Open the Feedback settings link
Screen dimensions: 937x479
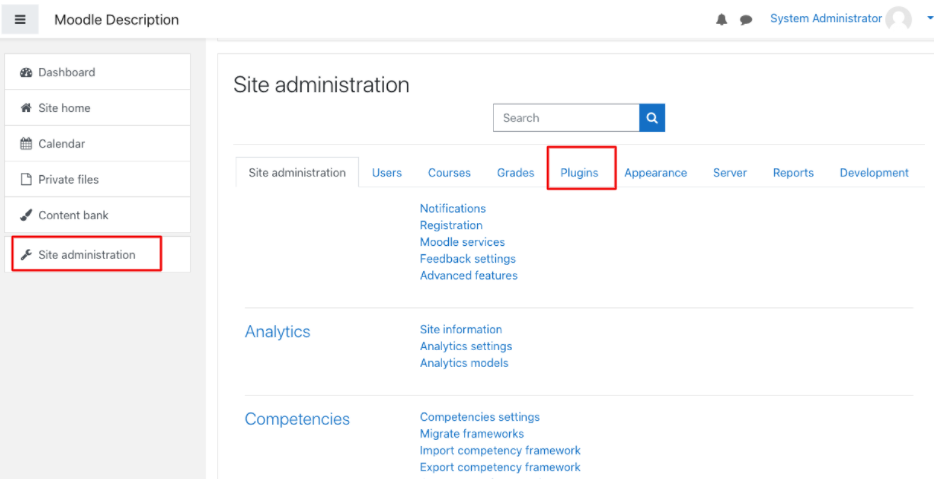tap(467, 259)
